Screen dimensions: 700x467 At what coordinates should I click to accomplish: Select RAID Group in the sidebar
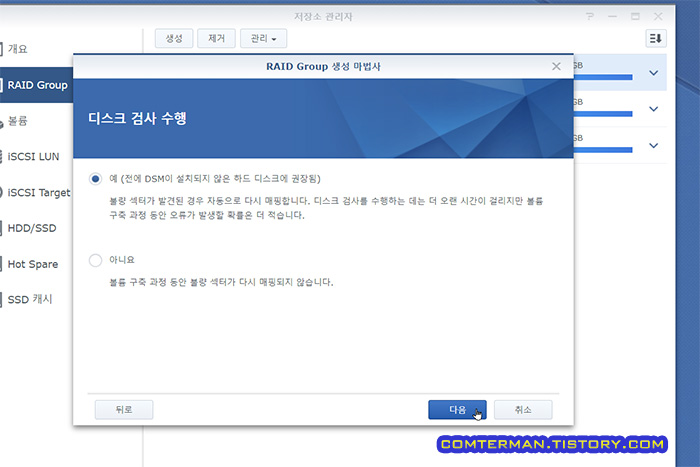pos(36,85)
